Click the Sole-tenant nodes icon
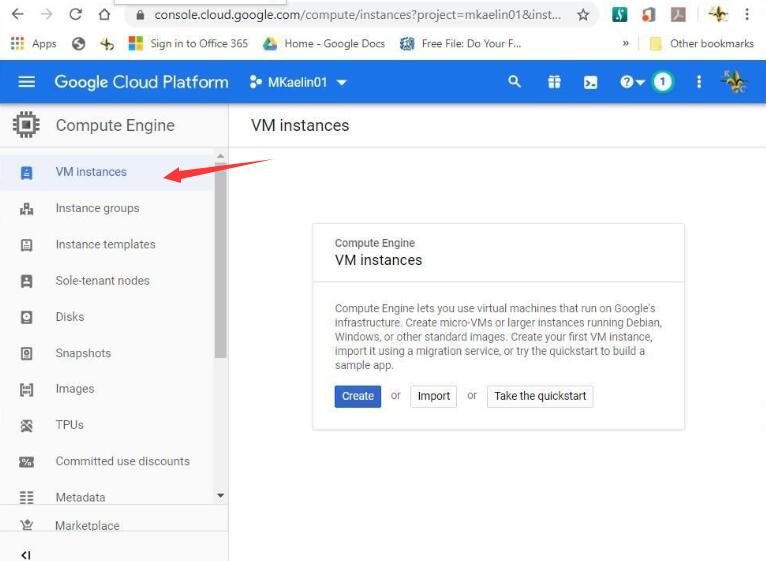766x561 pixels. click(x=26, y=281)
